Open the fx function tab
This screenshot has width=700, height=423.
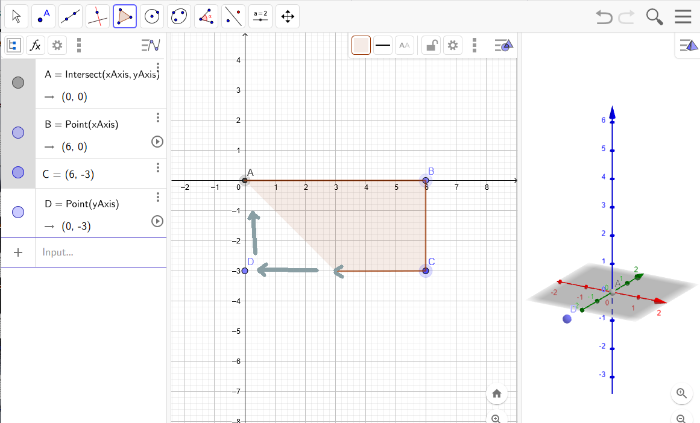coord(35,45)
